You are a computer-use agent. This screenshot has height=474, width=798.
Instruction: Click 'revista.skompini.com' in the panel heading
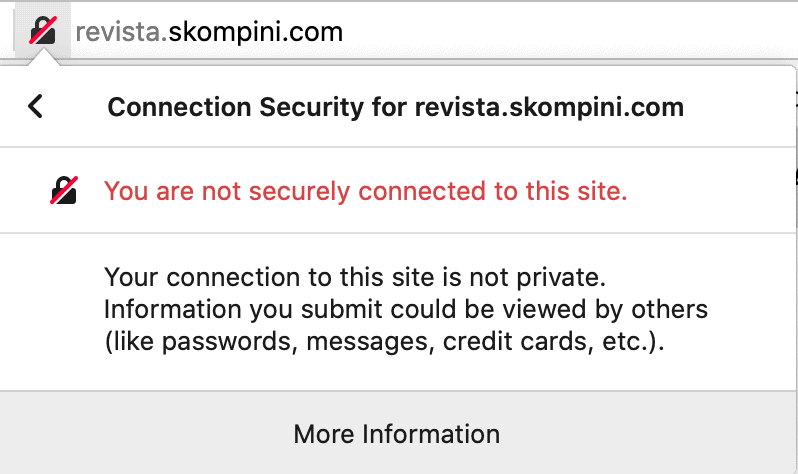pos(549,107)
